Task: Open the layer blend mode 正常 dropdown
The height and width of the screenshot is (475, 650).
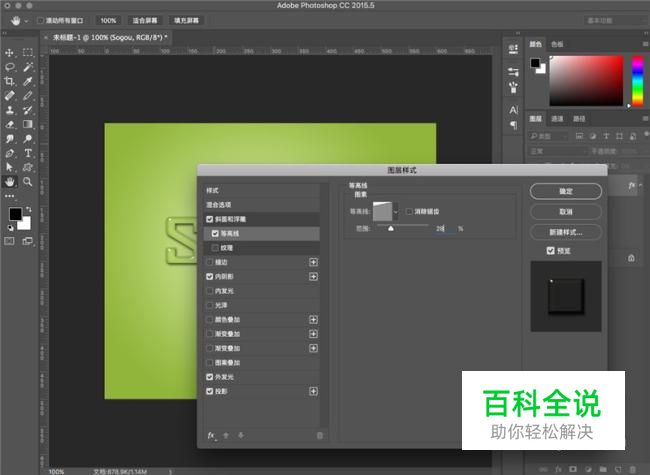Action: coord(558,151)
